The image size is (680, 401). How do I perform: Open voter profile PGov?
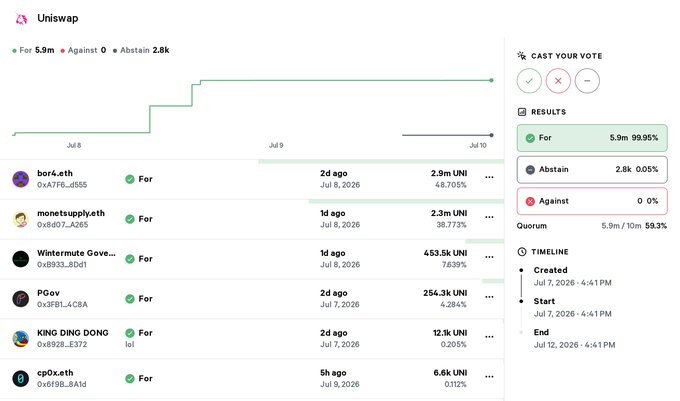pyautogui.click(x=48, y=293)
